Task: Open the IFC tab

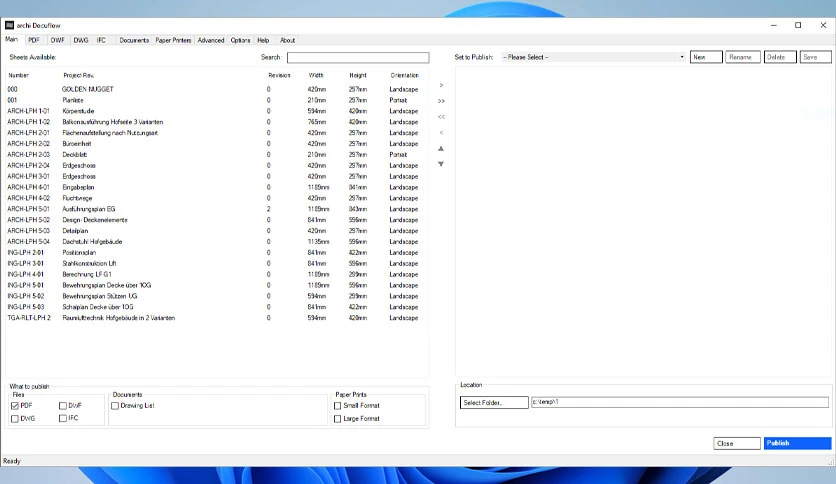Action: [101, 40]
